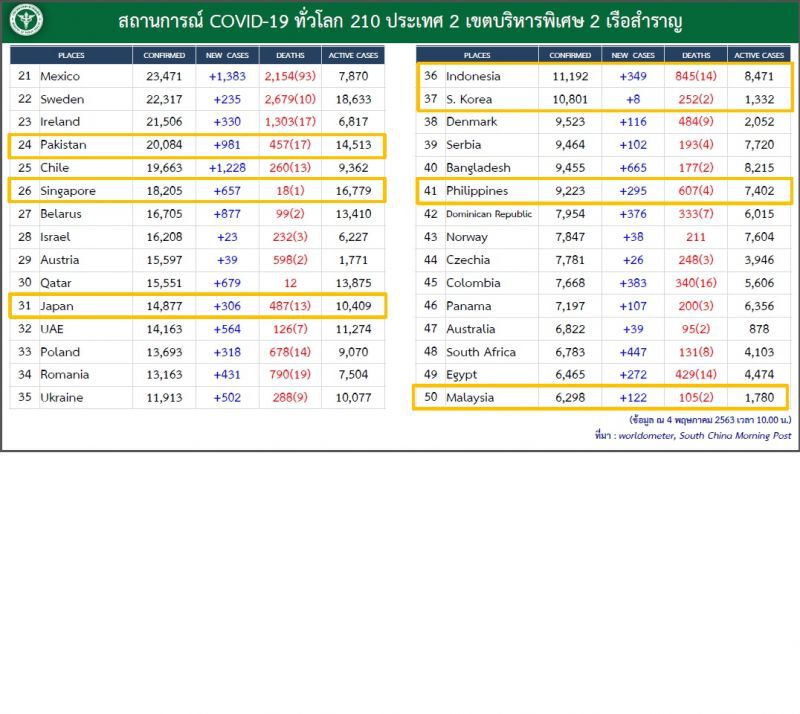
Task: Click Israel's confirmed figure "16,208"
Action: click(x=164, y=237)
